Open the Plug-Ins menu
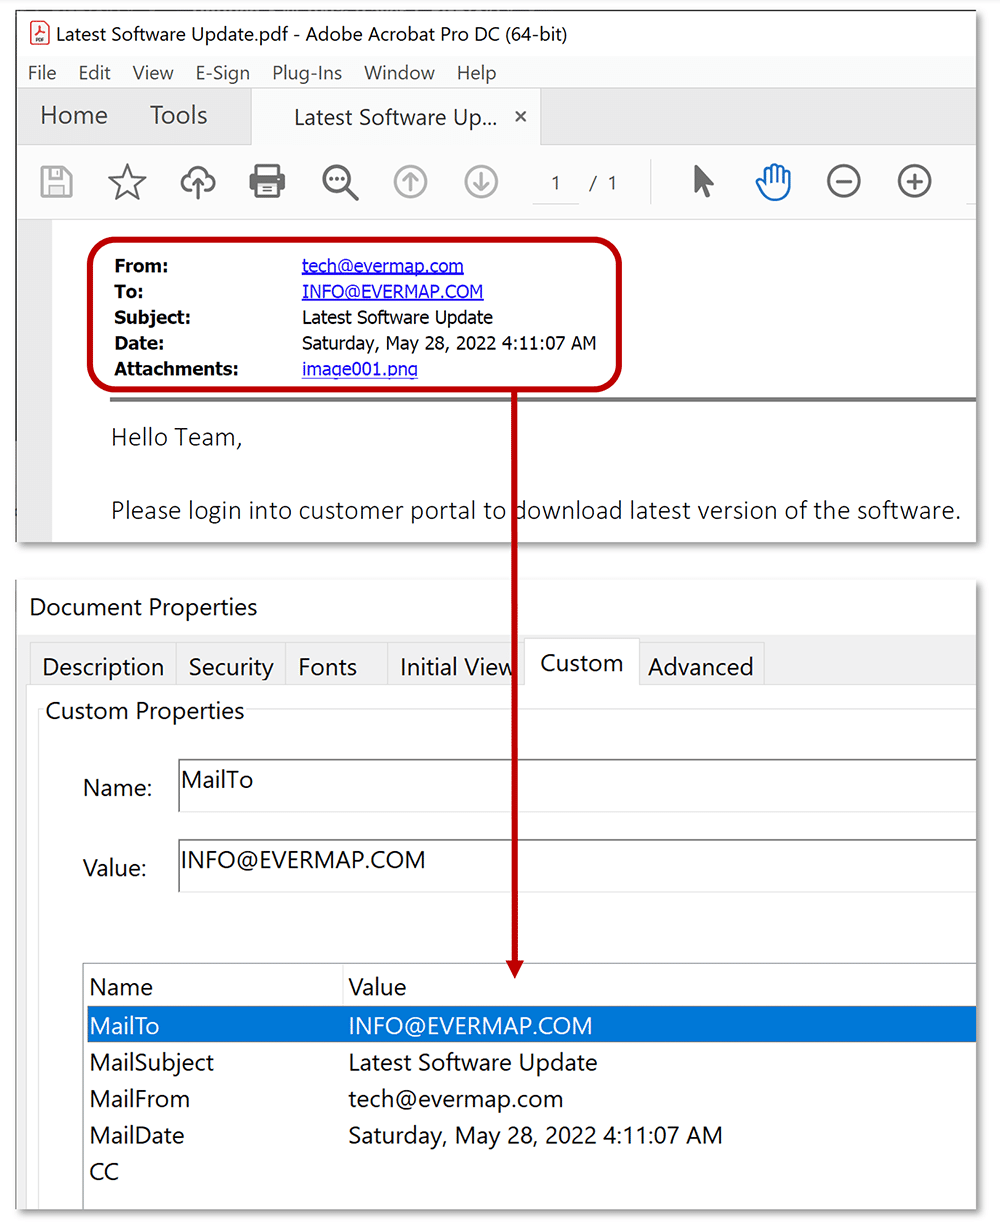 tap(307, 73)
